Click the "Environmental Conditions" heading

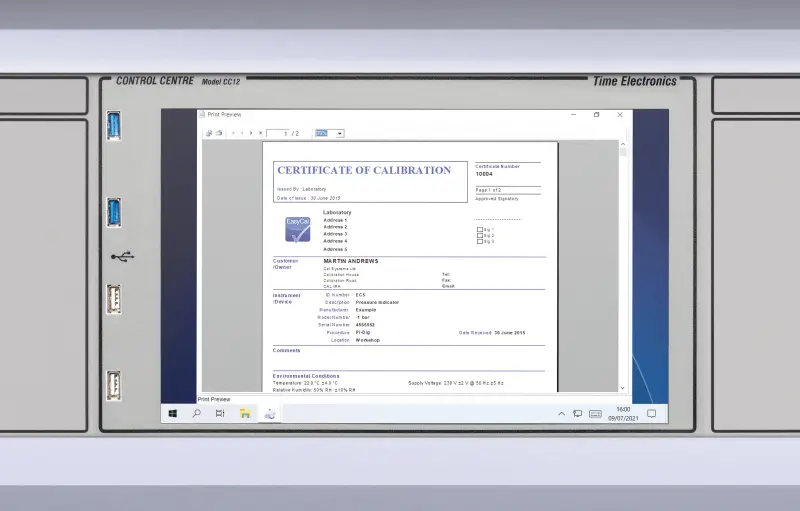tap(306, 376)
